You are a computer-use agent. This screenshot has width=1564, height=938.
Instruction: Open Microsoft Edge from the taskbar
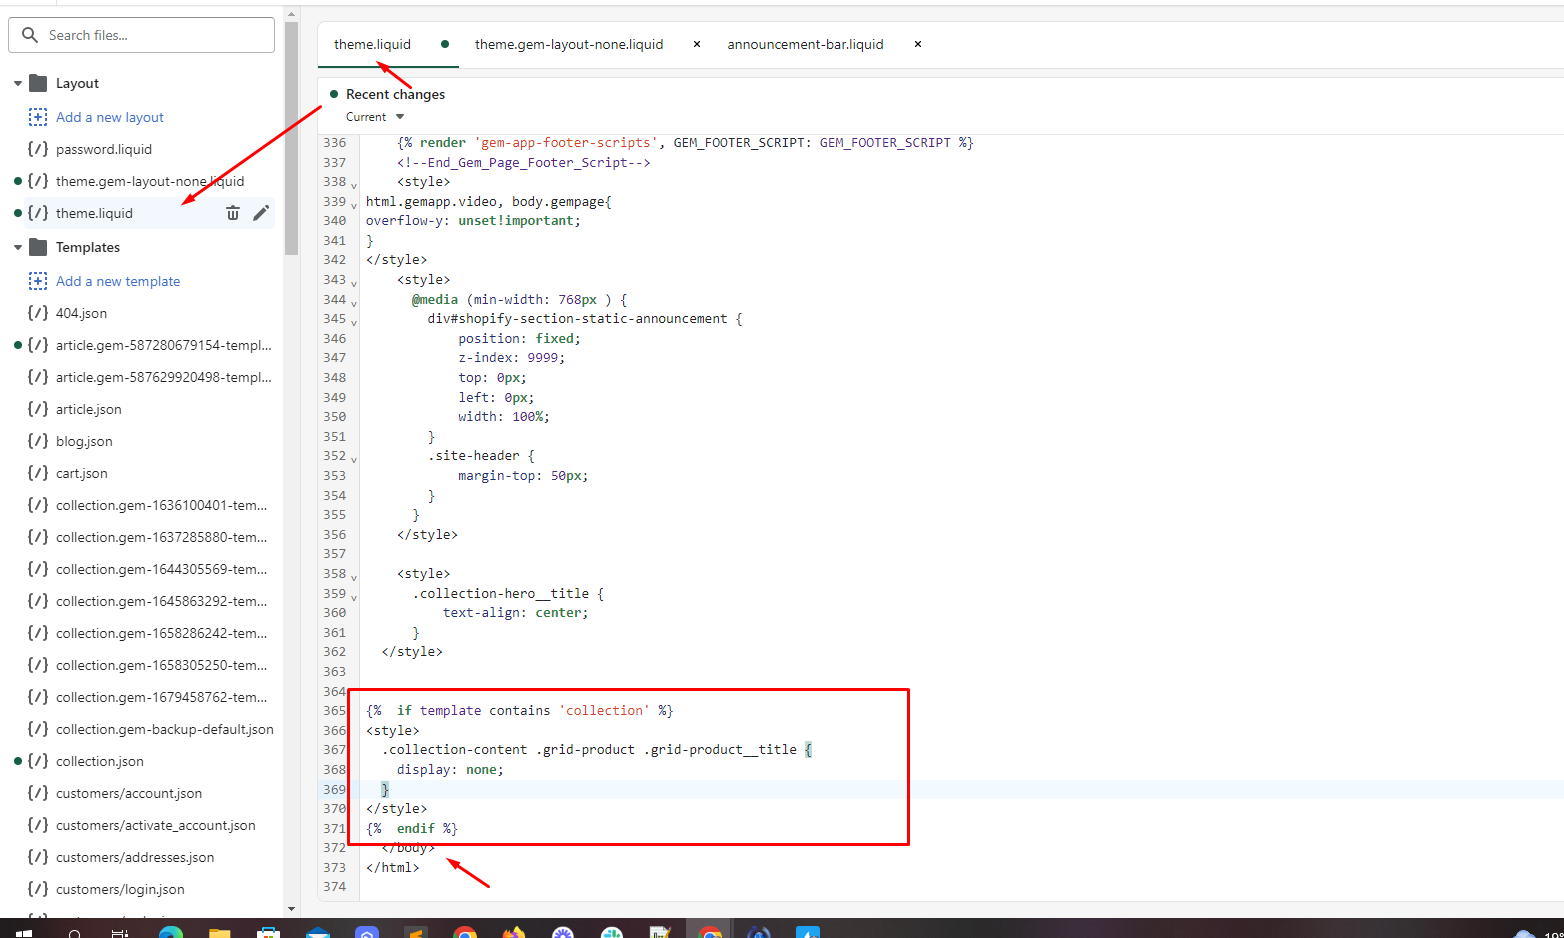click(x=171, y=933)
